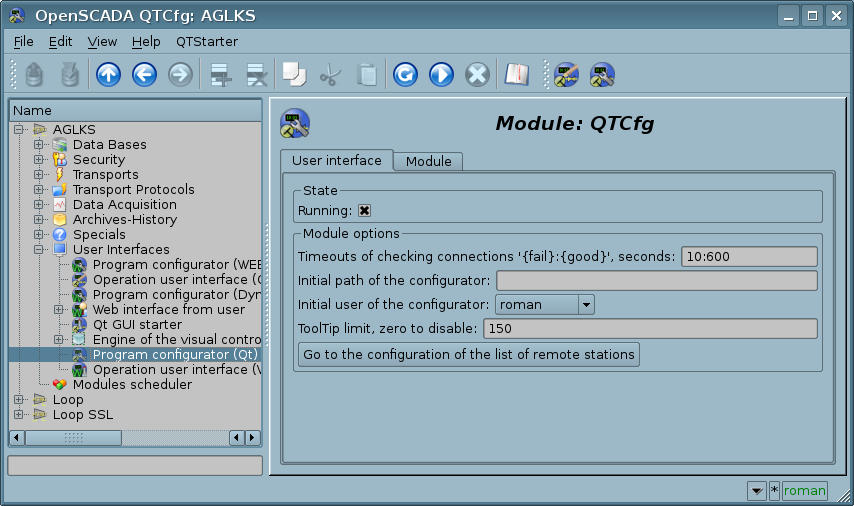Switch to the Module tab
Image resolution: width=854 pixels, height=506 pixels.
[x=428, y=161]
